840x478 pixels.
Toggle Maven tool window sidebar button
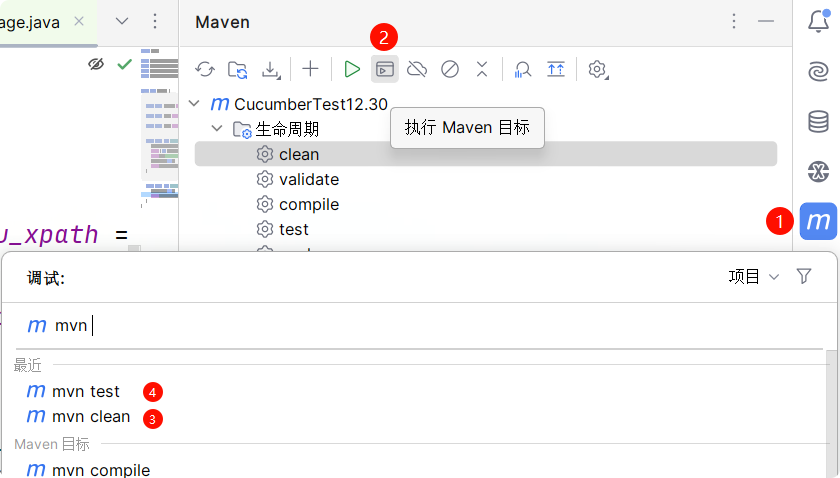coord(819,221)
